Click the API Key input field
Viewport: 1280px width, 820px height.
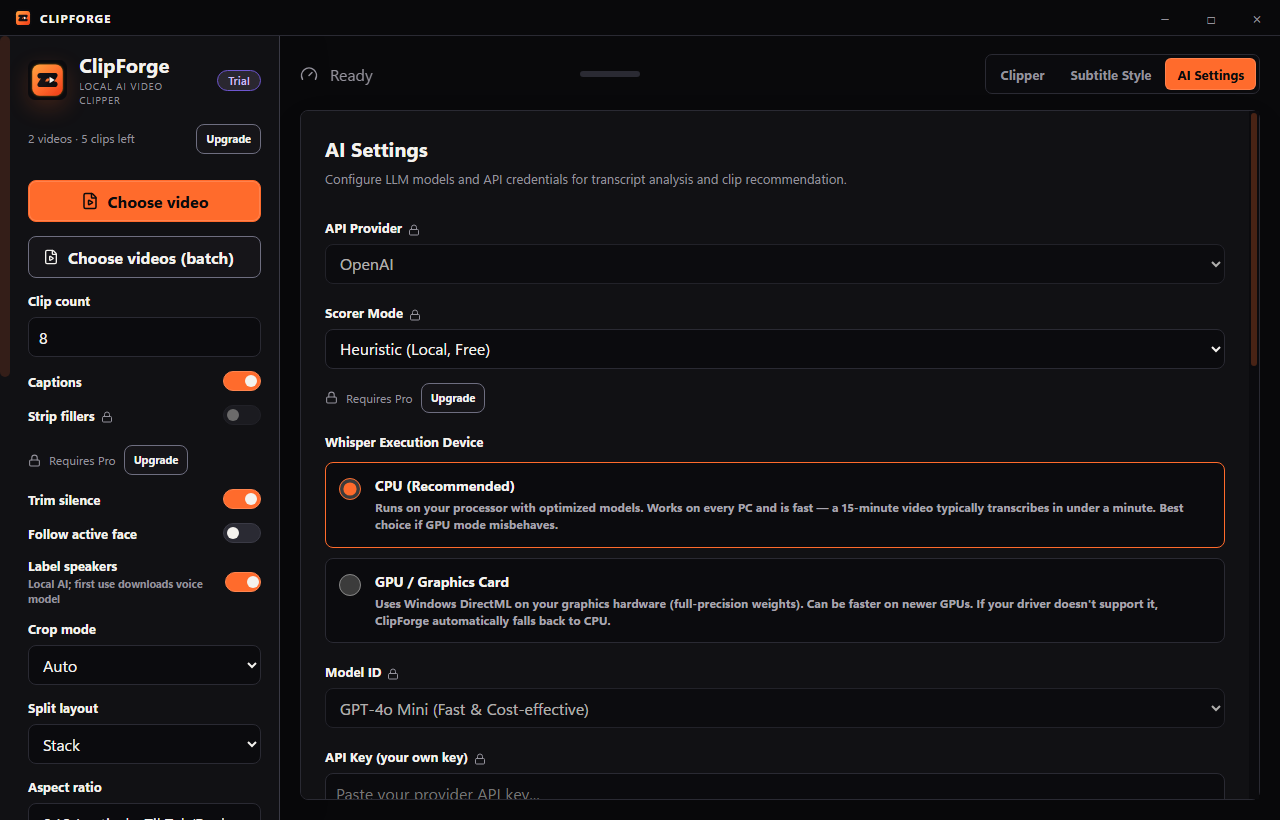775,787
